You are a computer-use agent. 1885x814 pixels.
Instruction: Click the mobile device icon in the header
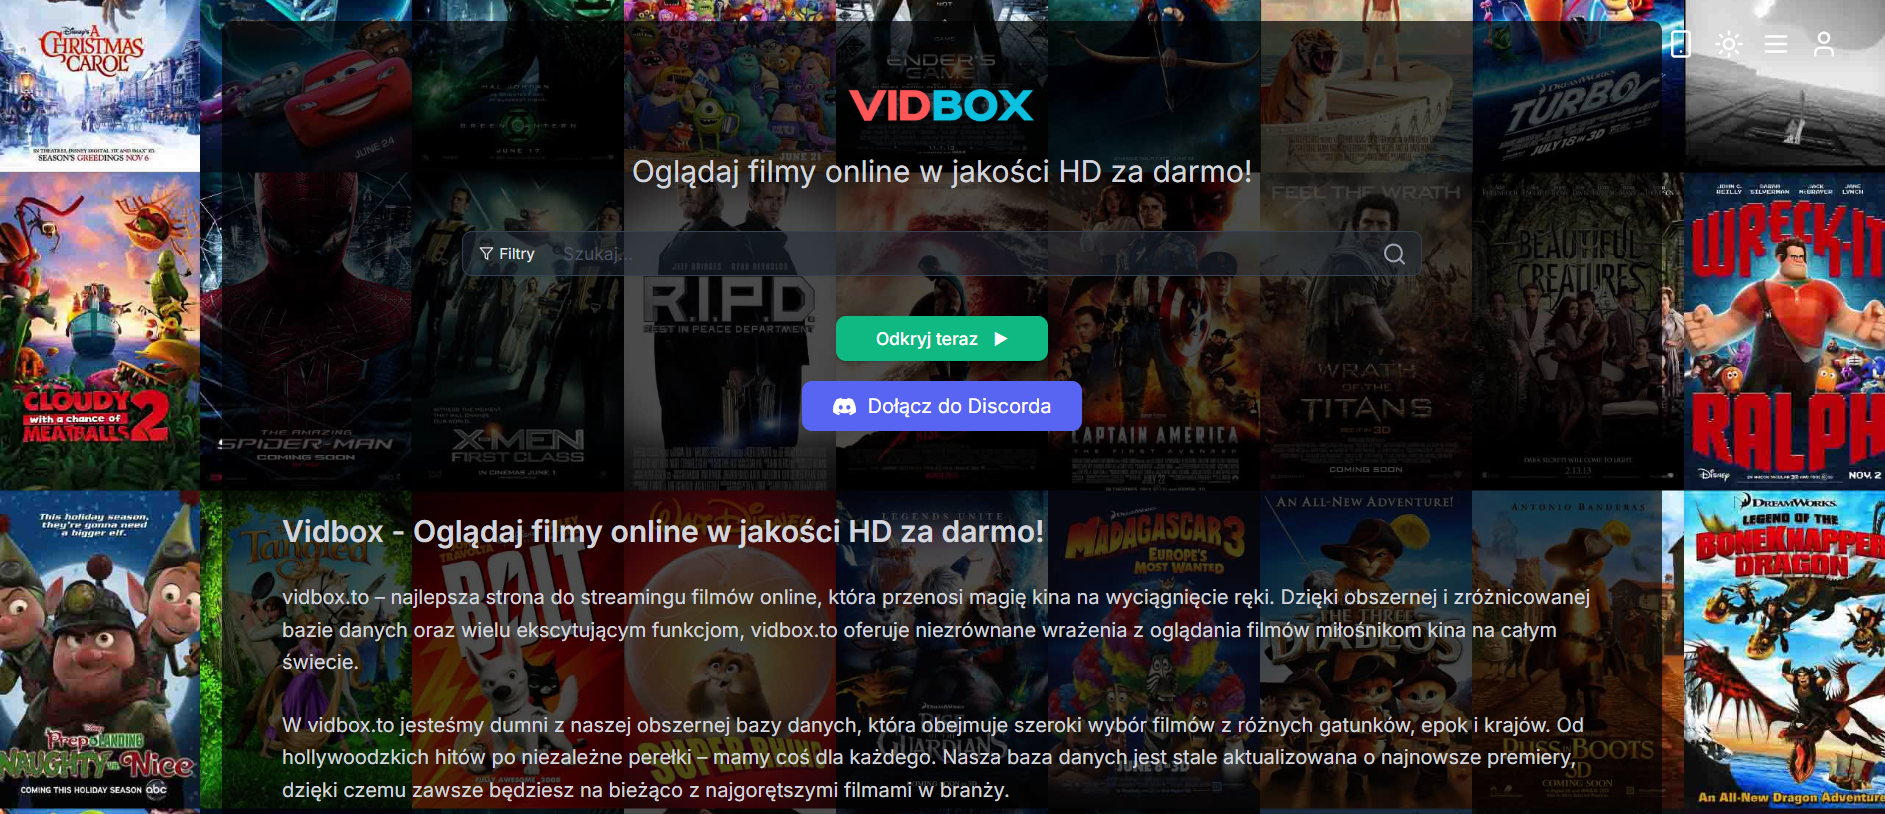1681,44
